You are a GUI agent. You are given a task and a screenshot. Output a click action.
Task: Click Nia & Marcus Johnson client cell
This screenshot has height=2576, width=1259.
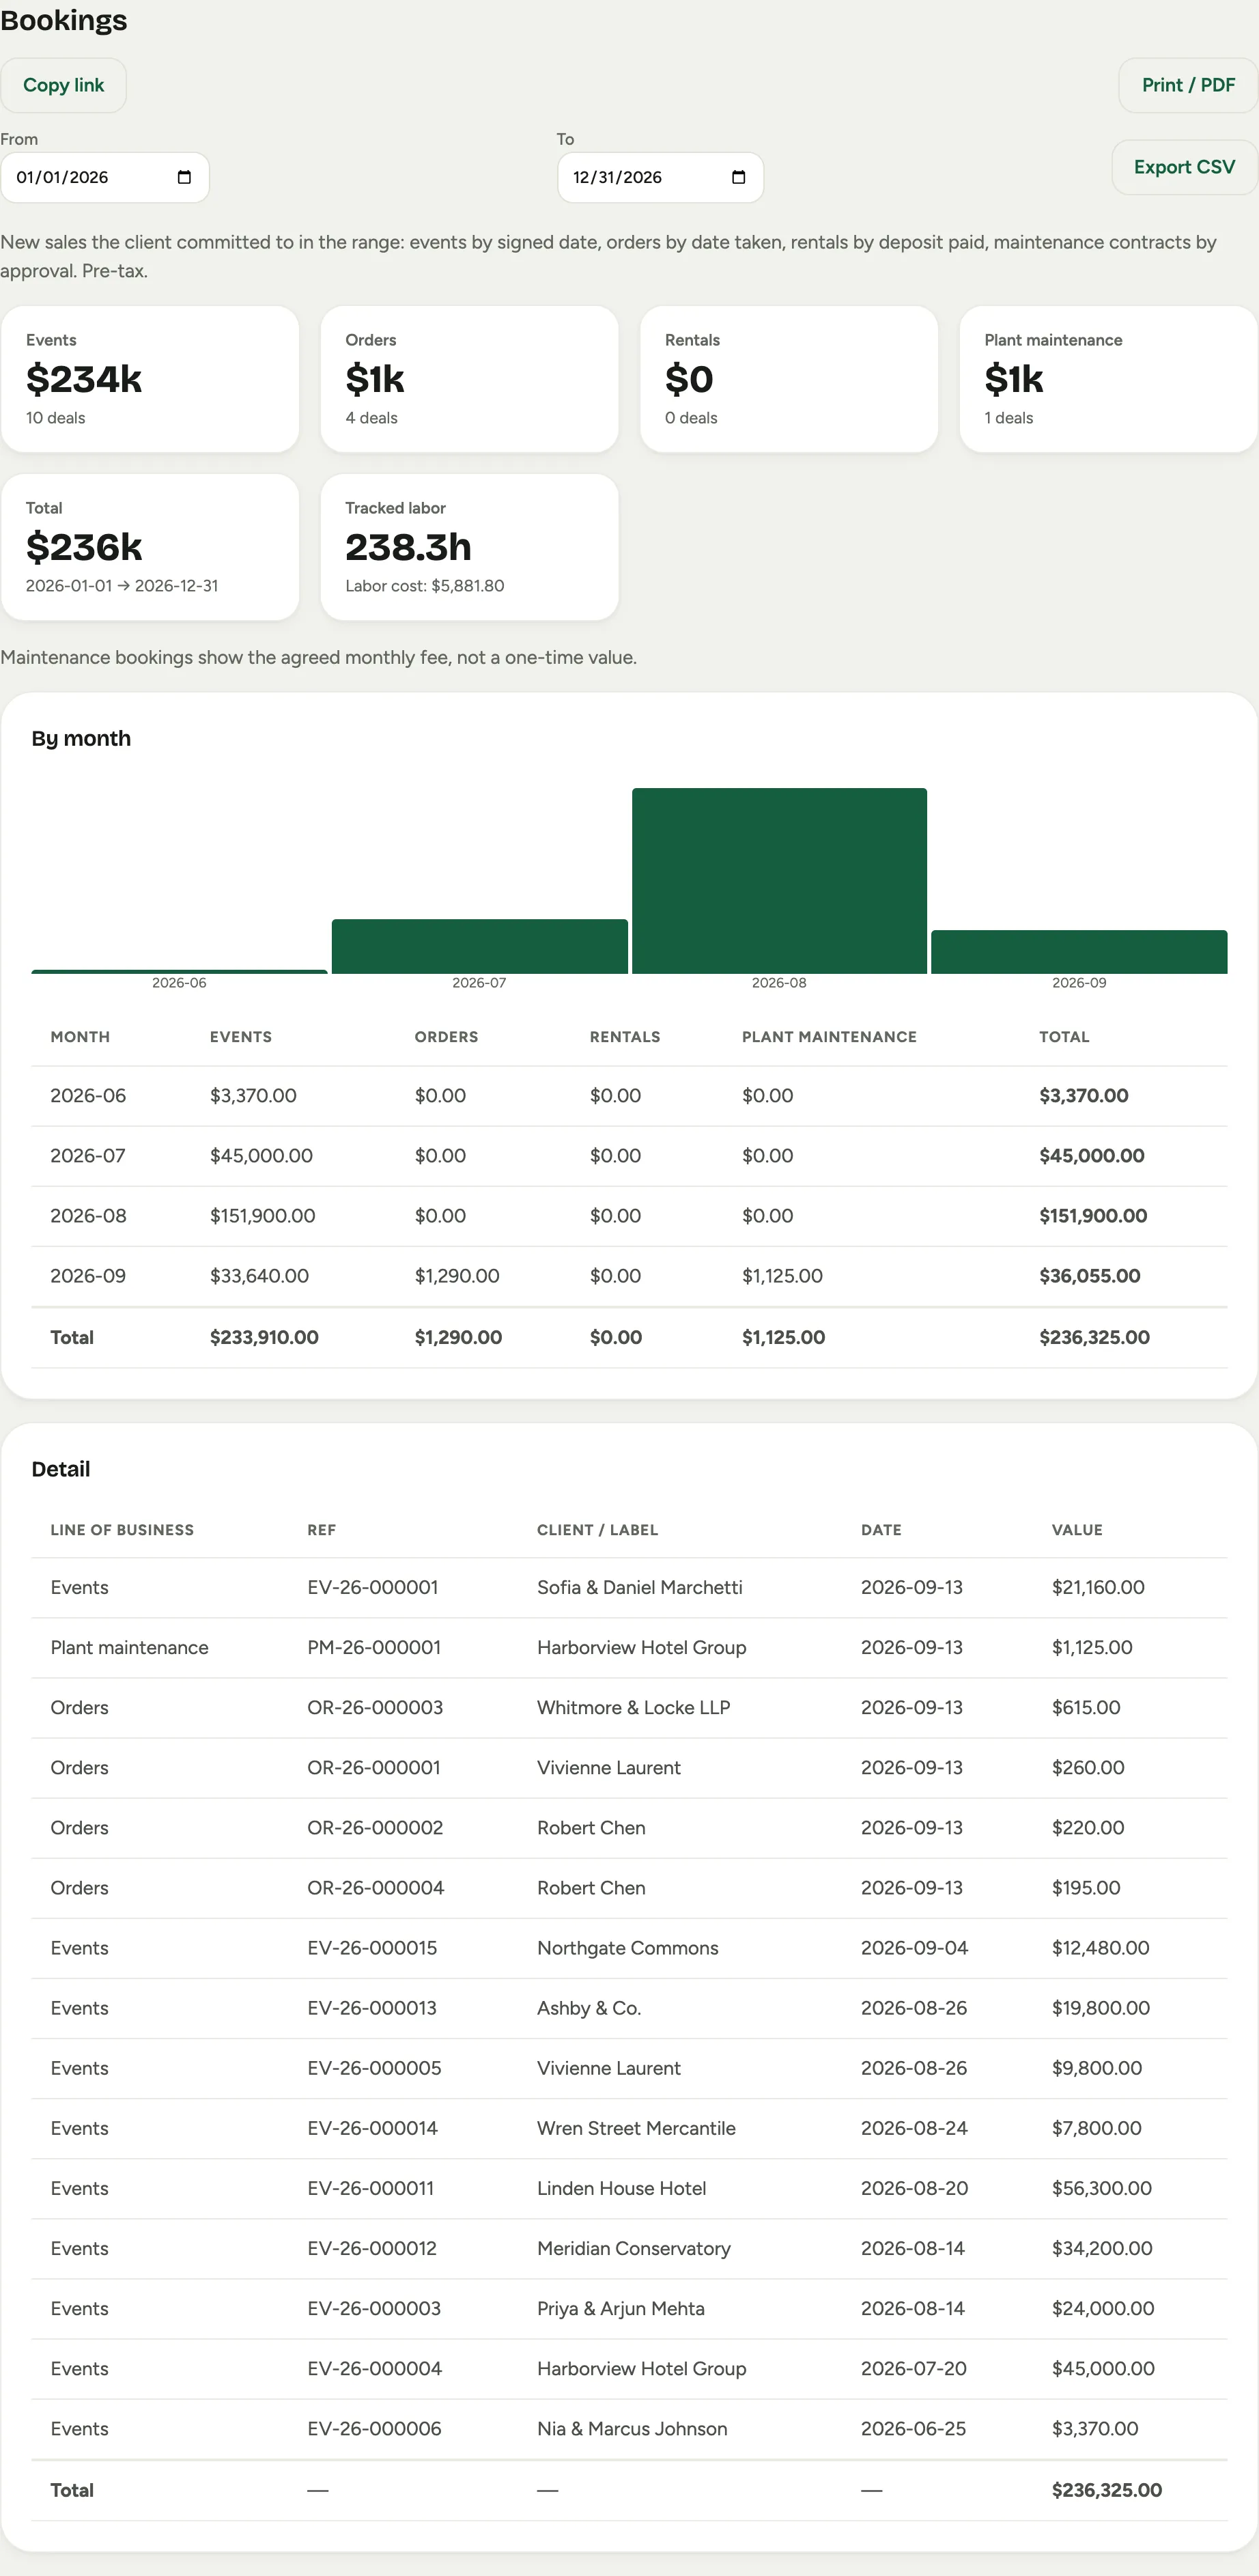pos(632,2428)
